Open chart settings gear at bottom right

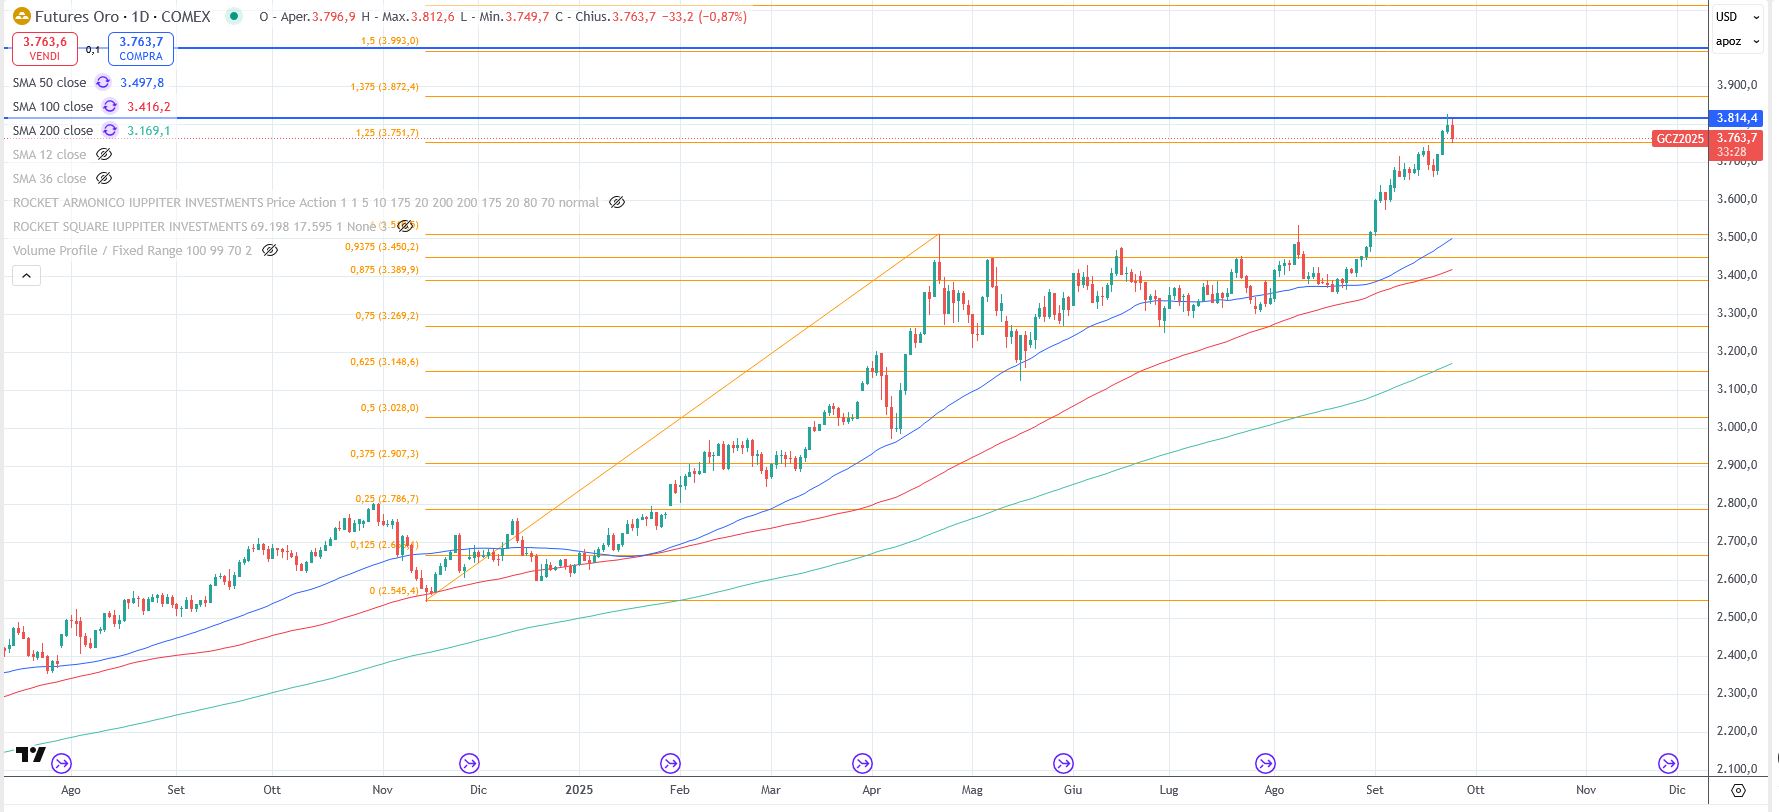tap(1738, 790)
